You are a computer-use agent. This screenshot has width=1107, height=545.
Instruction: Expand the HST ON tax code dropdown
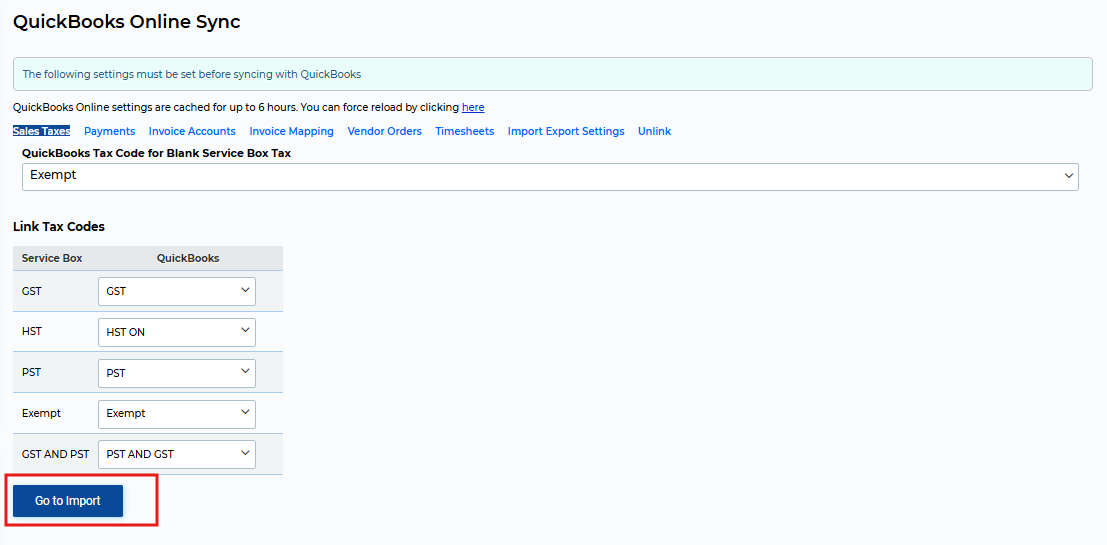click(176, 332)
